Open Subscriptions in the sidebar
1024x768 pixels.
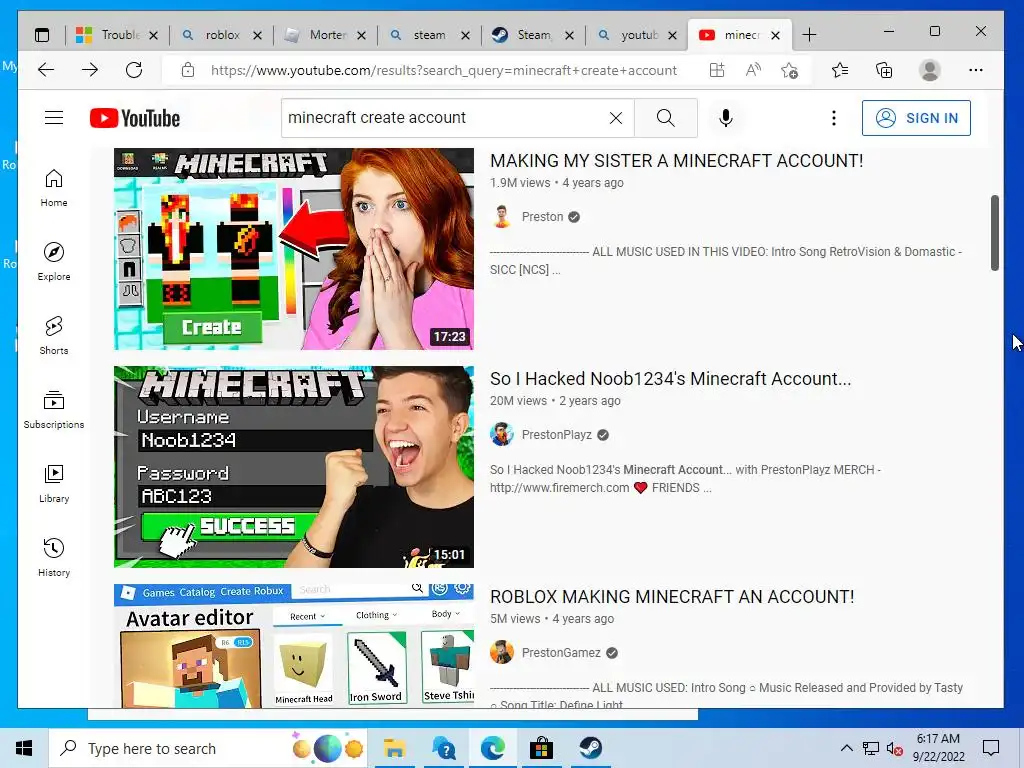pyautogui.click(x=54, y=409)
